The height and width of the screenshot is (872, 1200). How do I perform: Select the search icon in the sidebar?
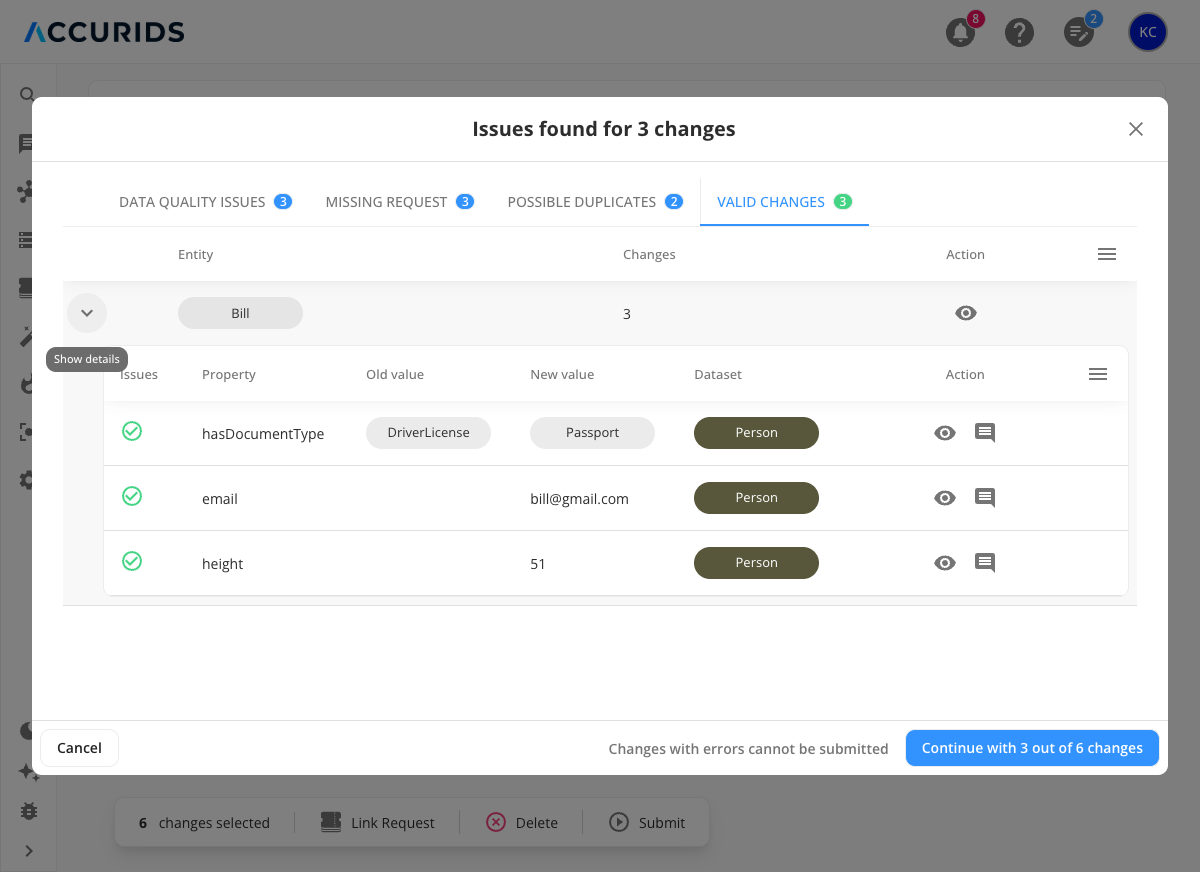pyautogui.click(x=26, y=93)
